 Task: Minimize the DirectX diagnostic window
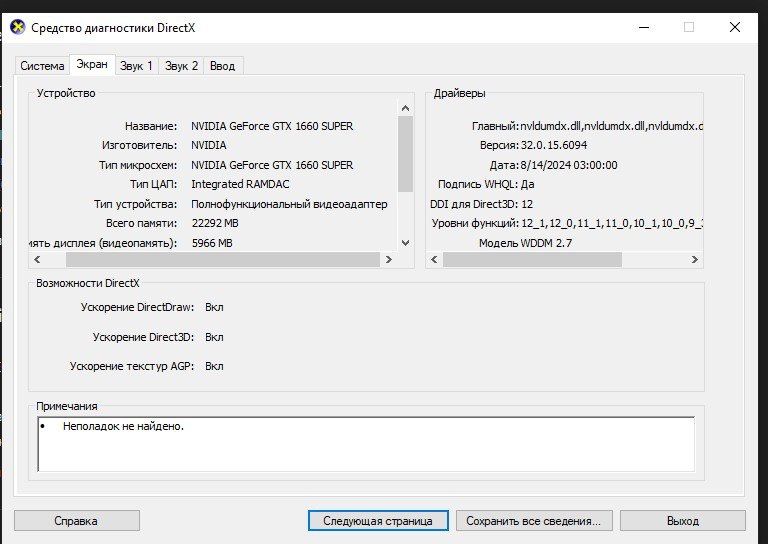(x=644, y=27)
